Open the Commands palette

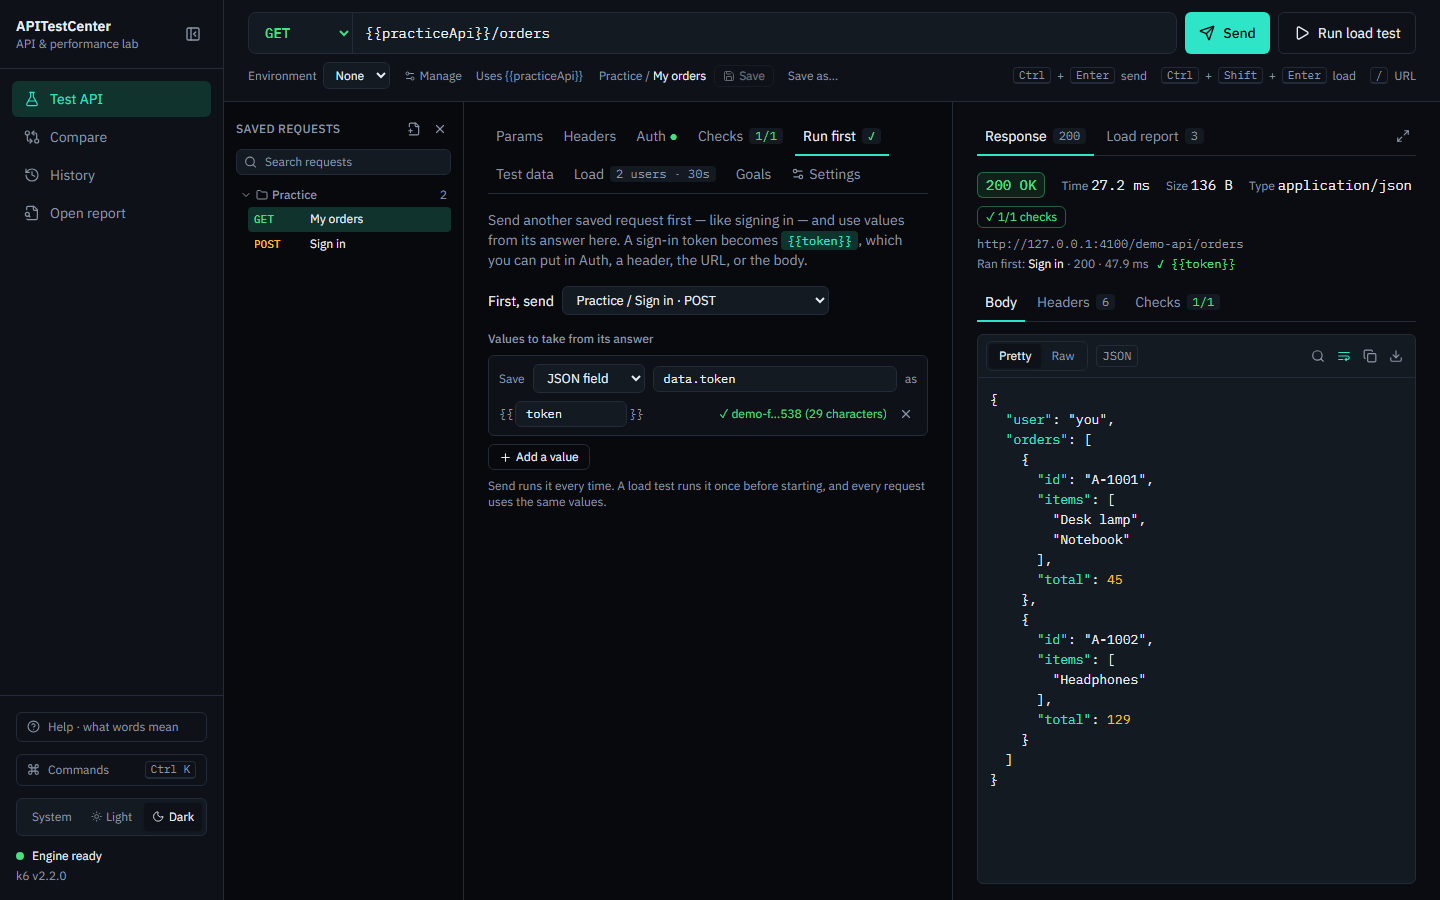point(111,770)
